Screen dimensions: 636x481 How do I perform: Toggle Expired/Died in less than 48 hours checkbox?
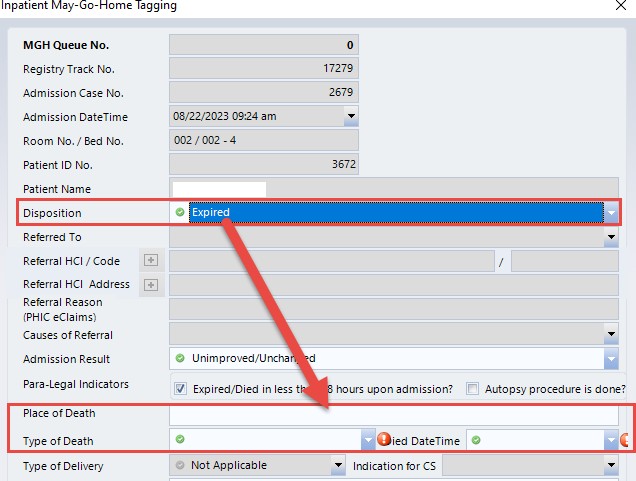181,389
